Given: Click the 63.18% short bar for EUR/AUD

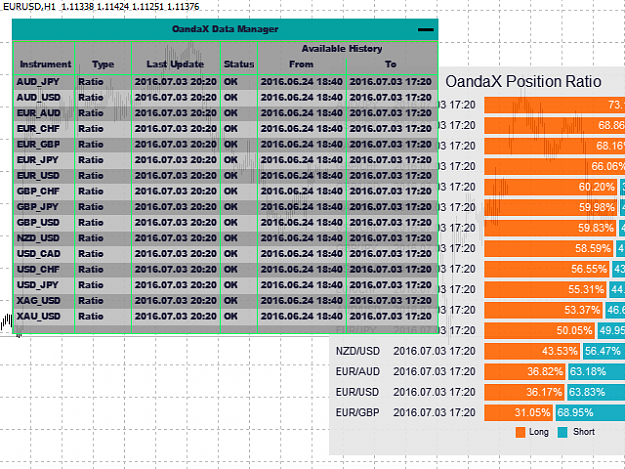Looking at the screenshot, I should (x=596, y=371).
